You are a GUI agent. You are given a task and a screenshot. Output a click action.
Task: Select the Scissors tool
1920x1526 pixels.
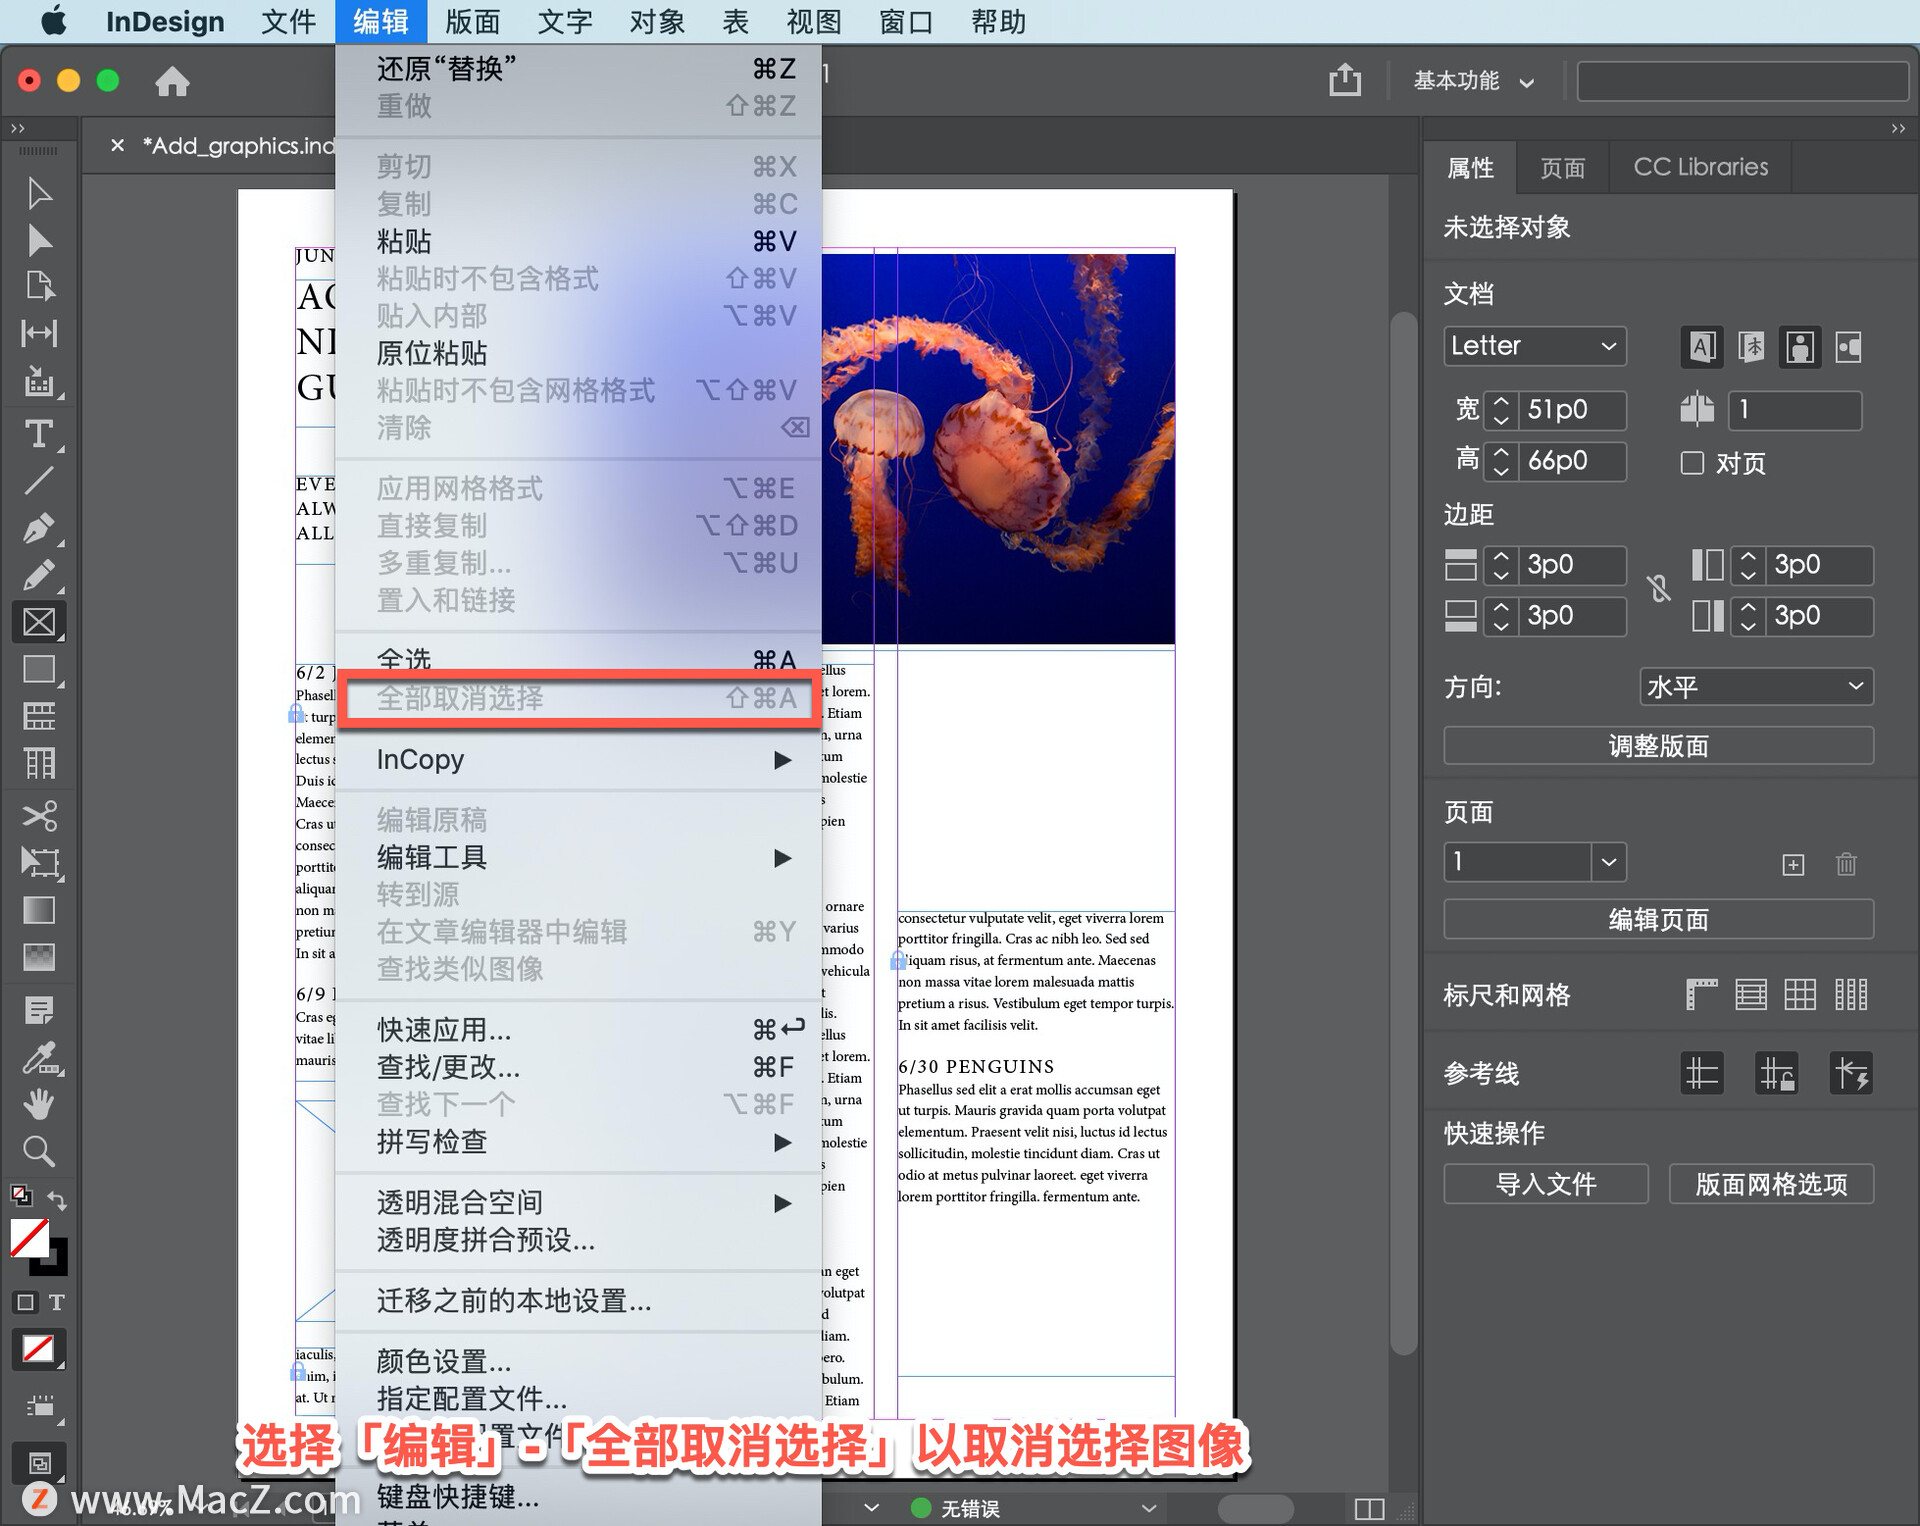[38, 816]
